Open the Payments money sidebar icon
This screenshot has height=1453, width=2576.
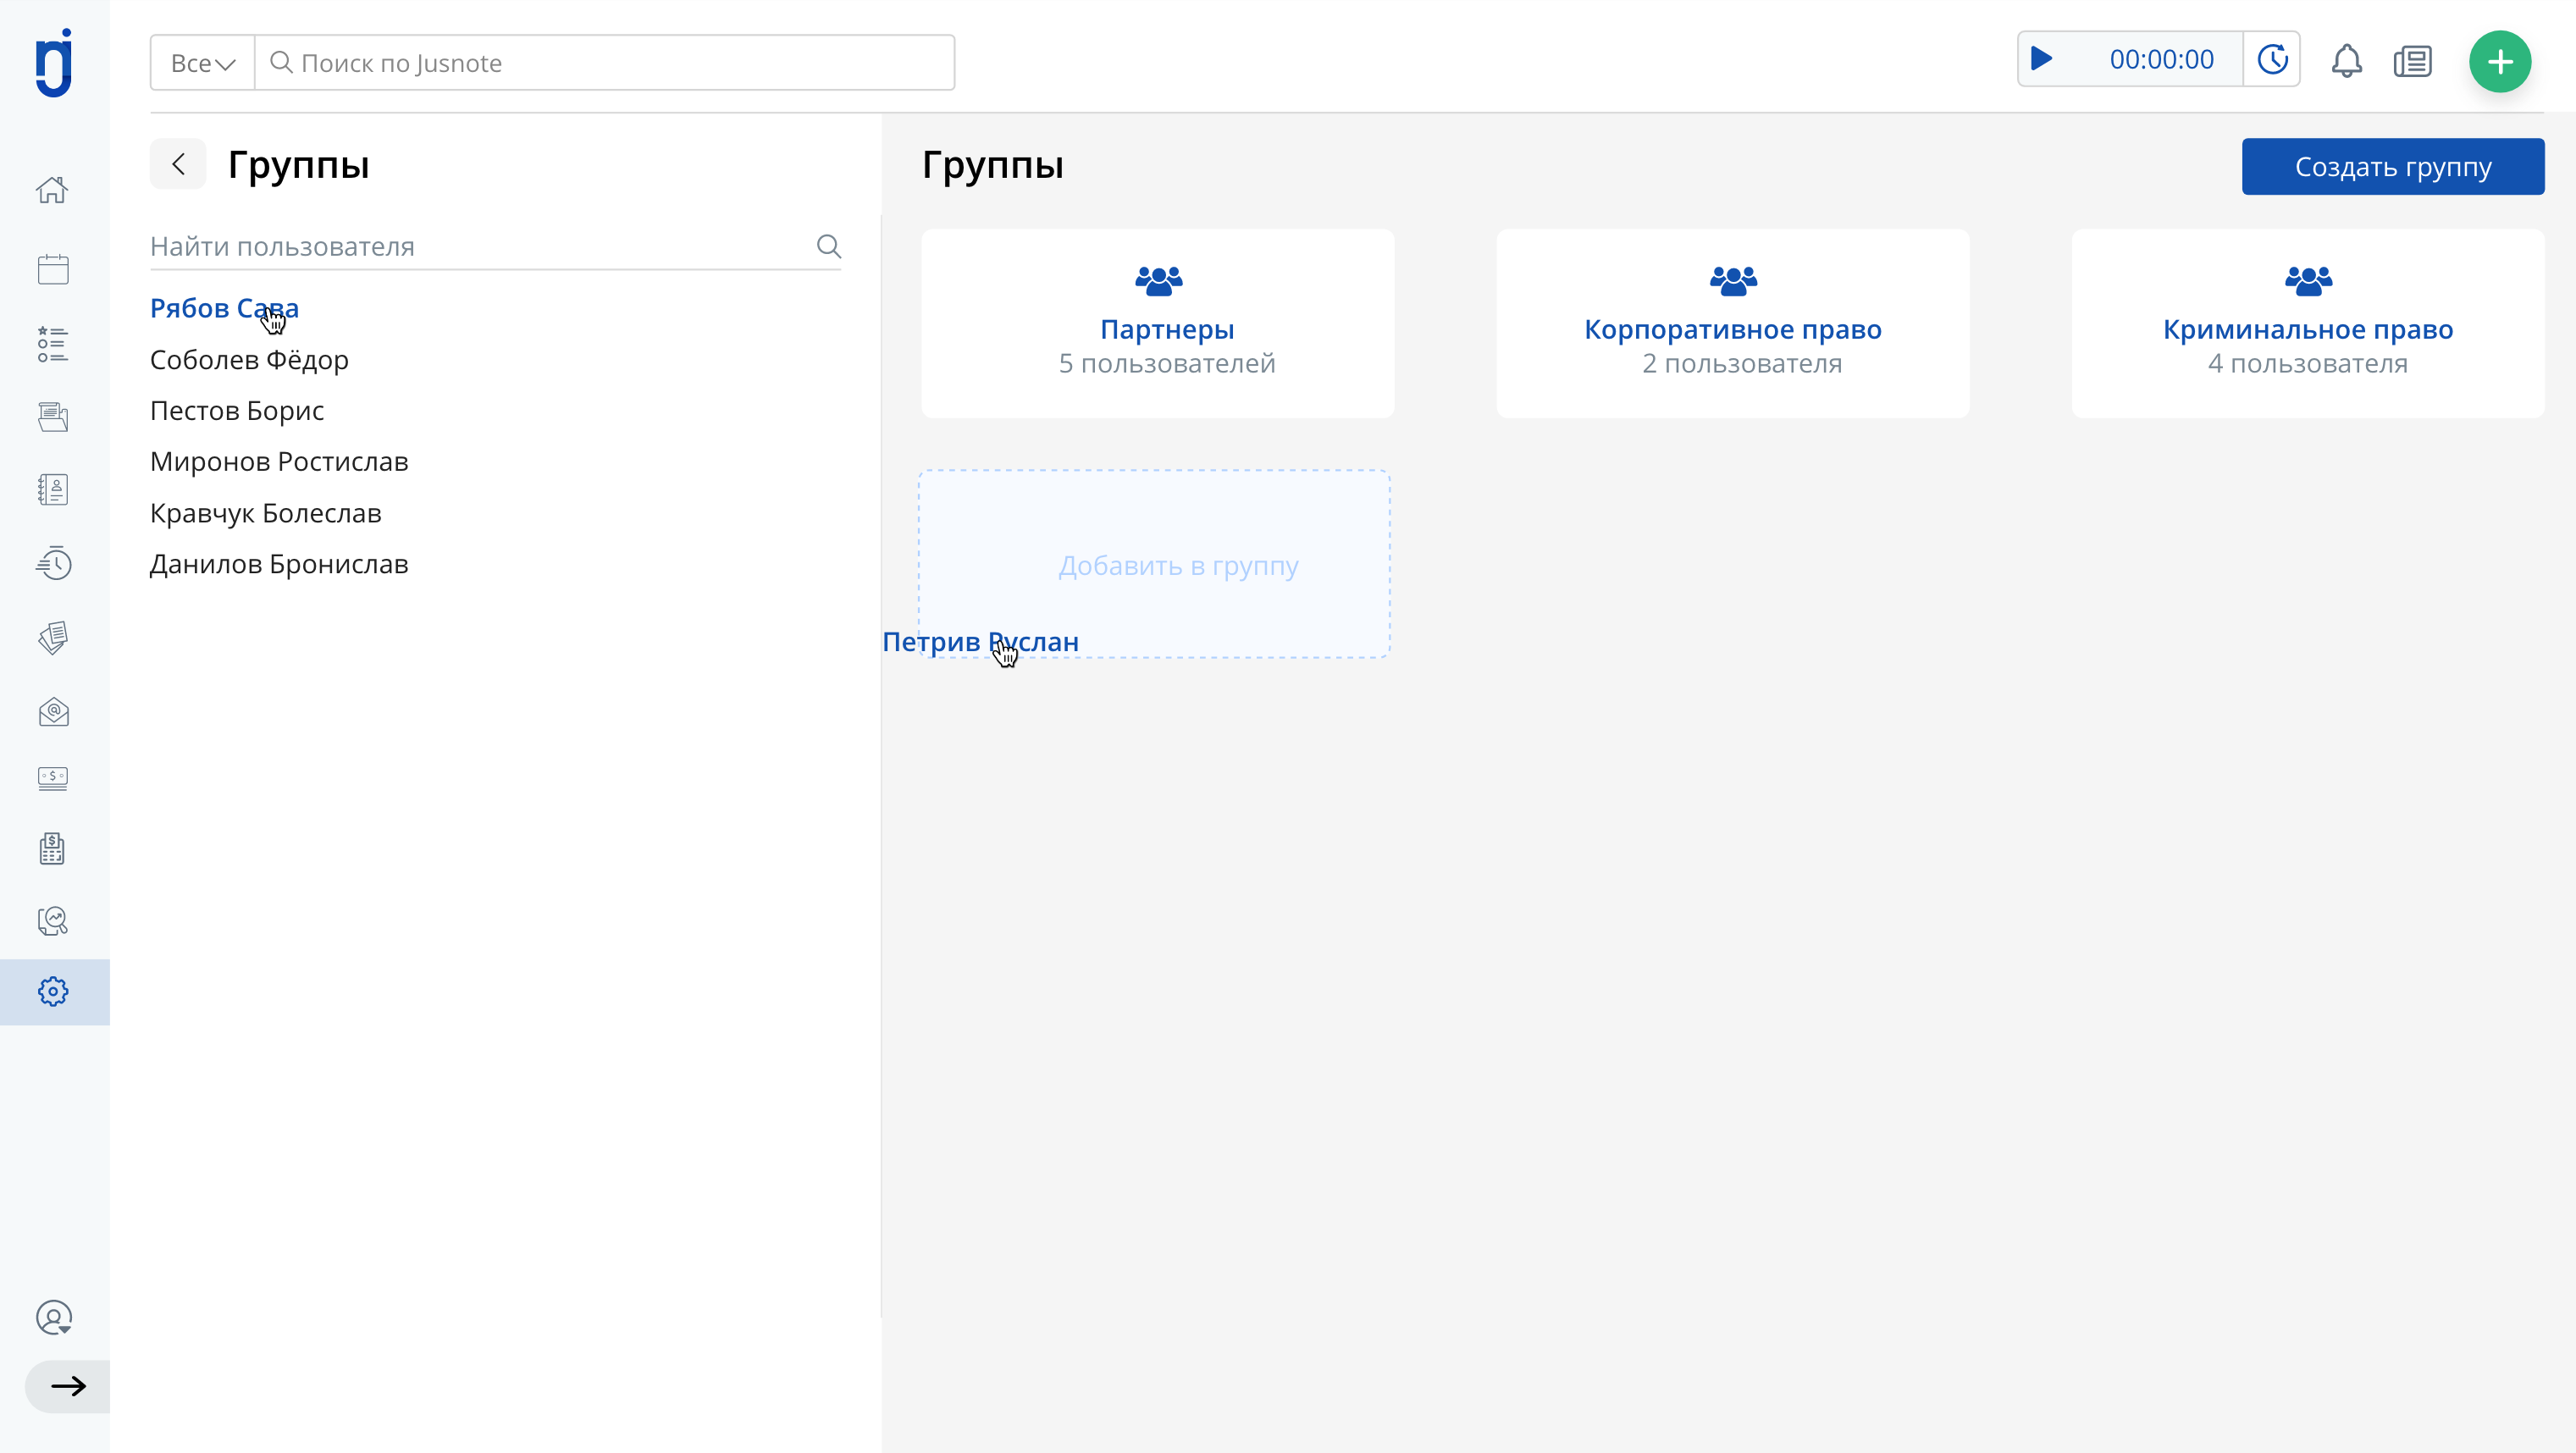click(x=53, y=778)
